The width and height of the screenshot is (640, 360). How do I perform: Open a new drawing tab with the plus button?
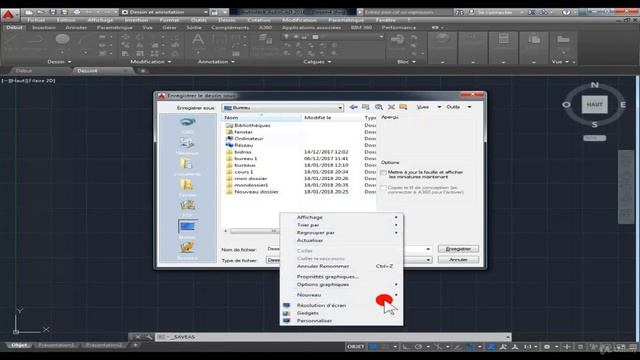142,71
